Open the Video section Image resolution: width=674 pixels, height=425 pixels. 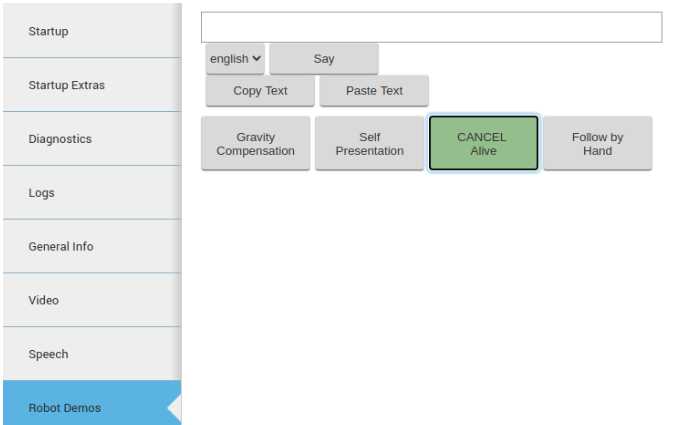coord(92,300)
